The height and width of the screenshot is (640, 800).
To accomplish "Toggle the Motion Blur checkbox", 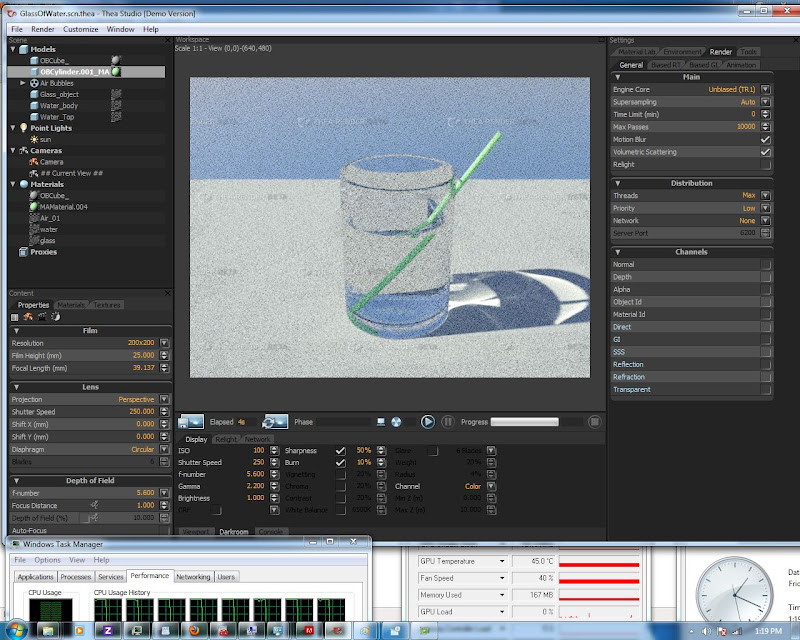I will (765, 140).
